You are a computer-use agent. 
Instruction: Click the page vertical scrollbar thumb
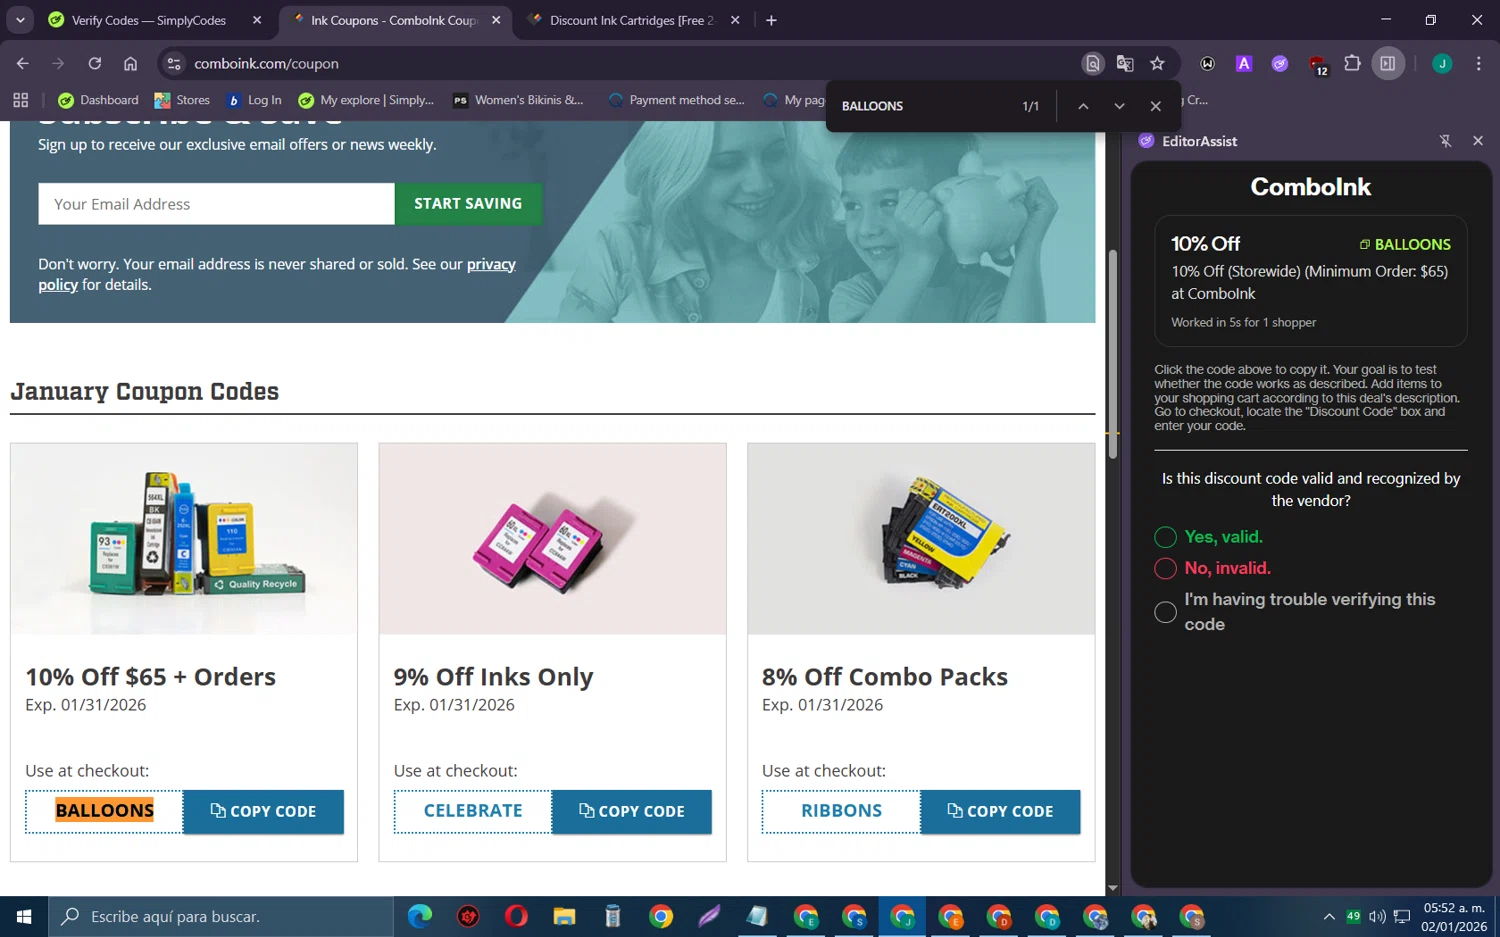coord(1113,354)
